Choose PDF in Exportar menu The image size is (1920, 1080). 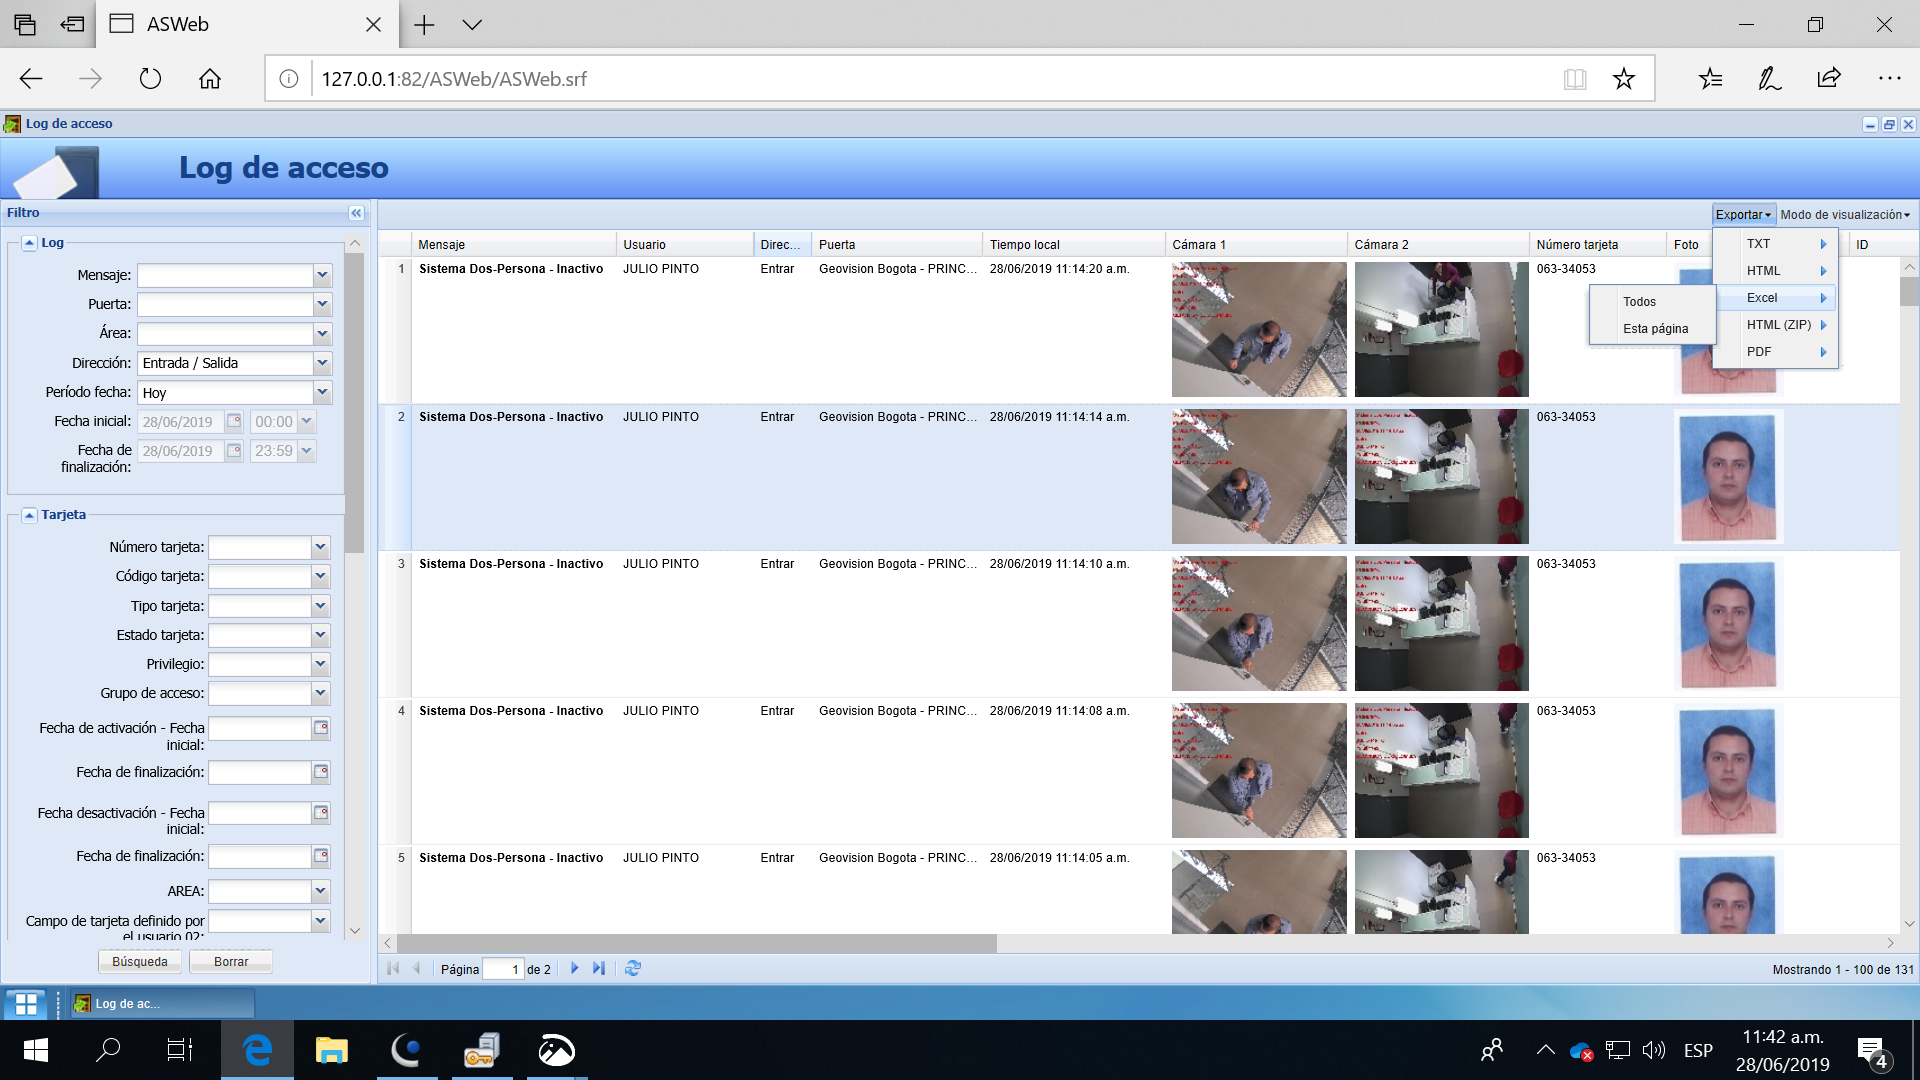pos(1759,352)
